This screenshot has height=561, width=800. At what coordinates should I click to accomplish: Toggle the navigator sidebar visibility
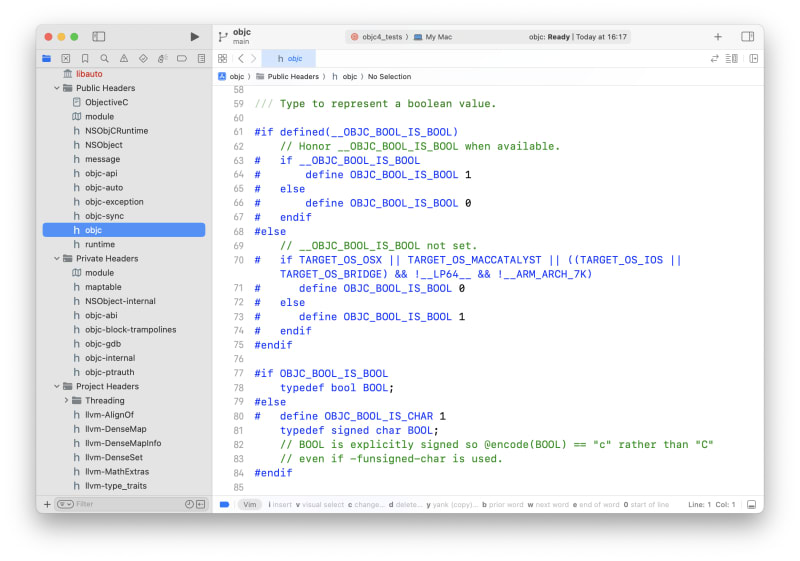(98, 37)
